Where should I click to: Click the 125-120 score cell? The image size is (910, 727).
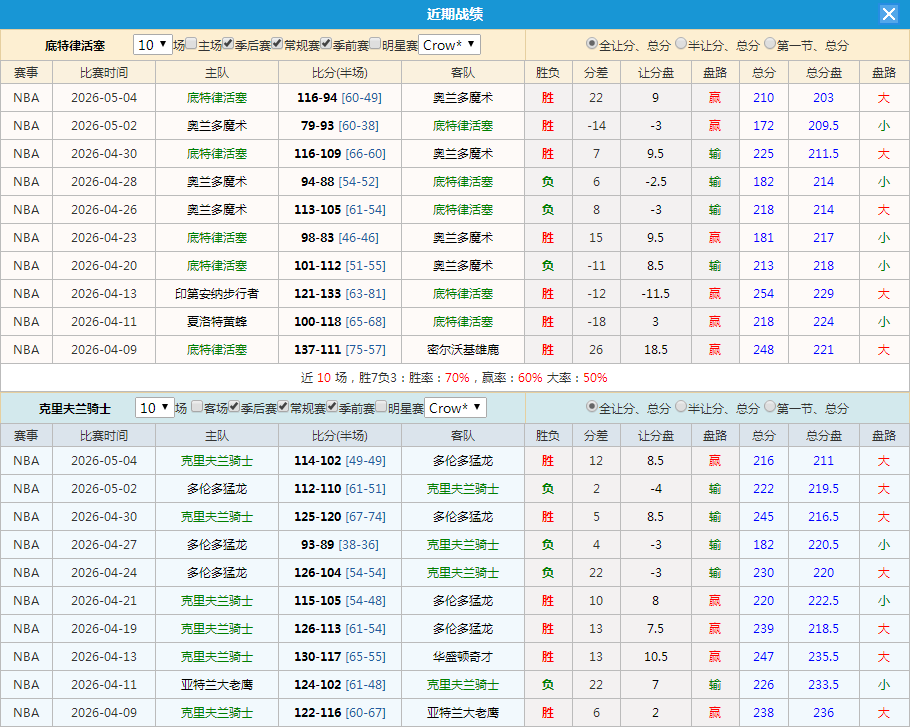point(340,516)
